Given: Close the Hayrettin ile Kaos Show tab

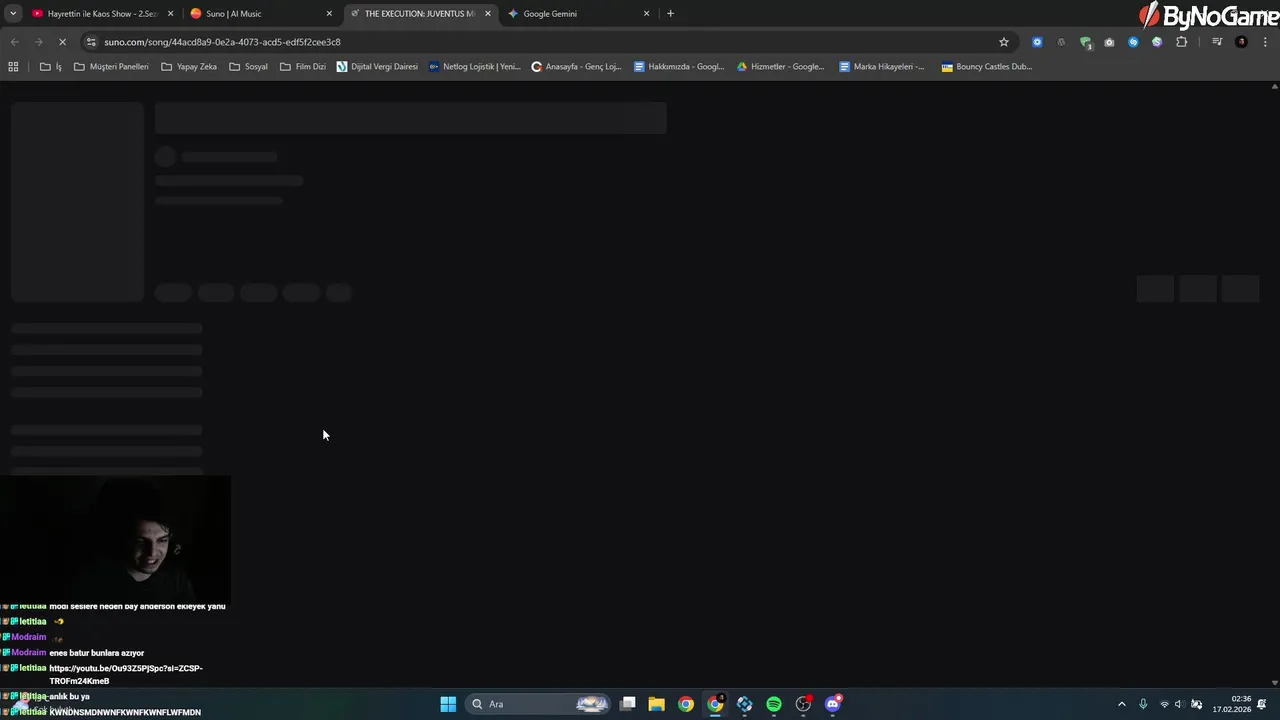Looking at the screenshot, I should [x=170, y=14].
